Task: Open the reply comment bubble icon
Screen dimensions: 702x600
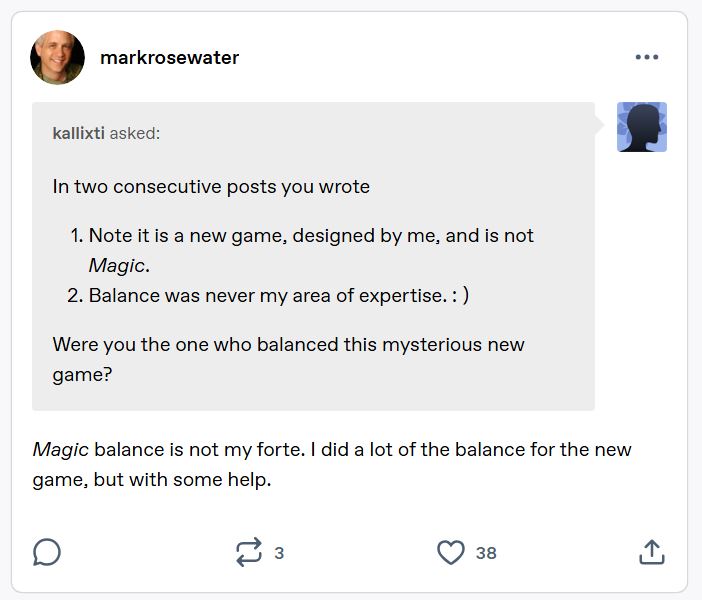Action: coord(47,552)
